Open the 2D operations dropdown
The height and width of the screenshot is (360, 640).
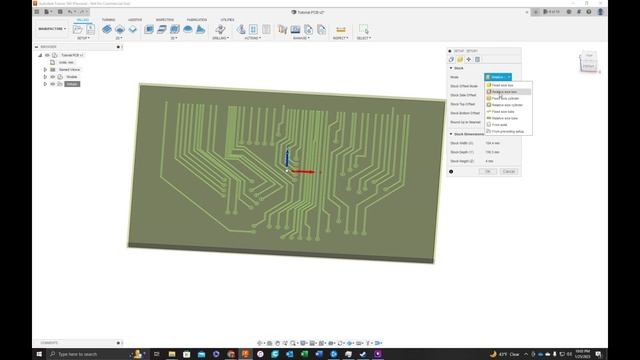pos(118,38)
